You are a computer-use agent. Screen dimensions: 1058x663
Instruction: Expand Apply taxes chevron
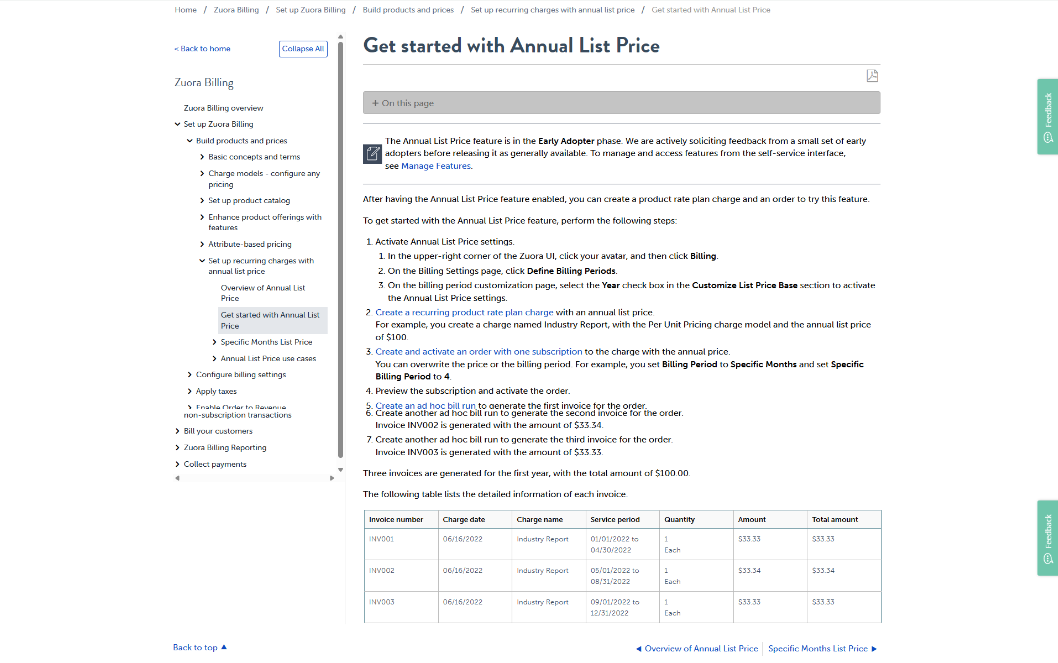click(x=190, y=391)
